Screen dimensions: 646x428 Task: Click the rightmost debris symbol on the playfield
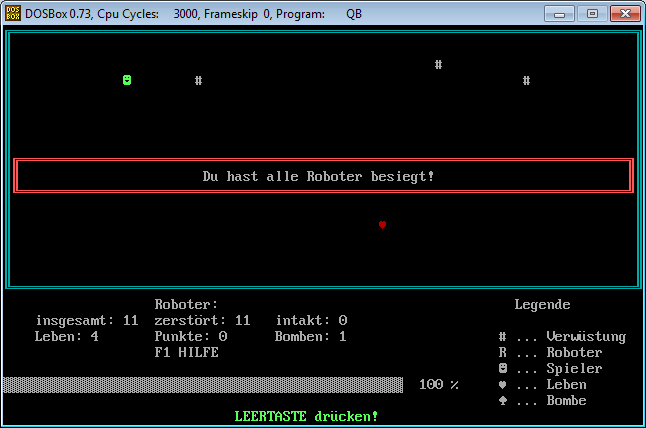pos(526,80)
